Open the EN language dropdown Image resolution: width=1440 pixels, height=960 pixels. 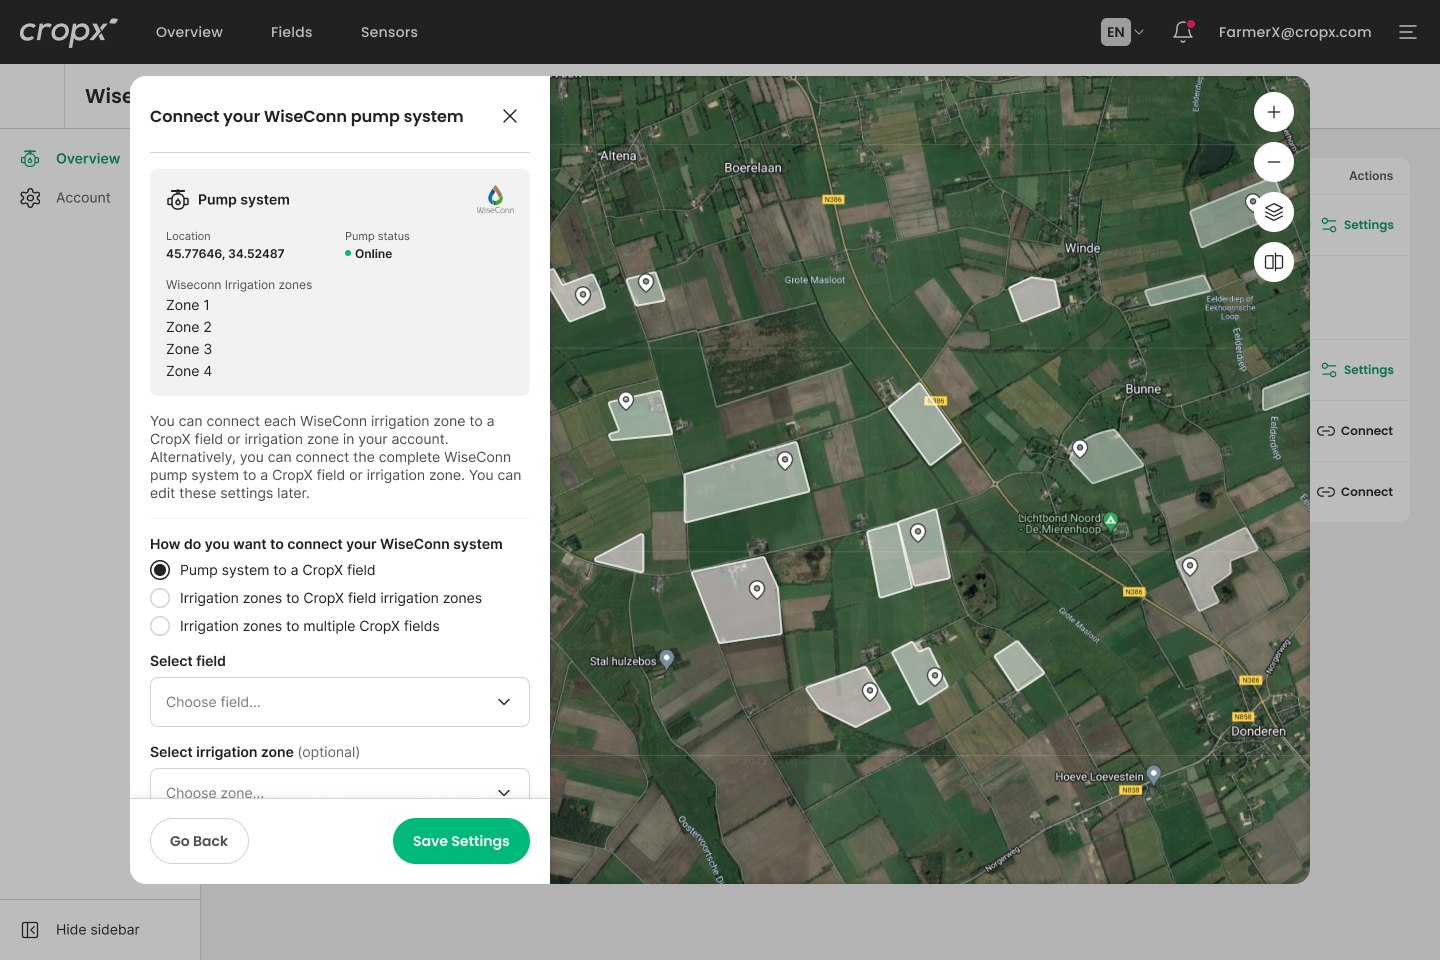point(1120,32)
